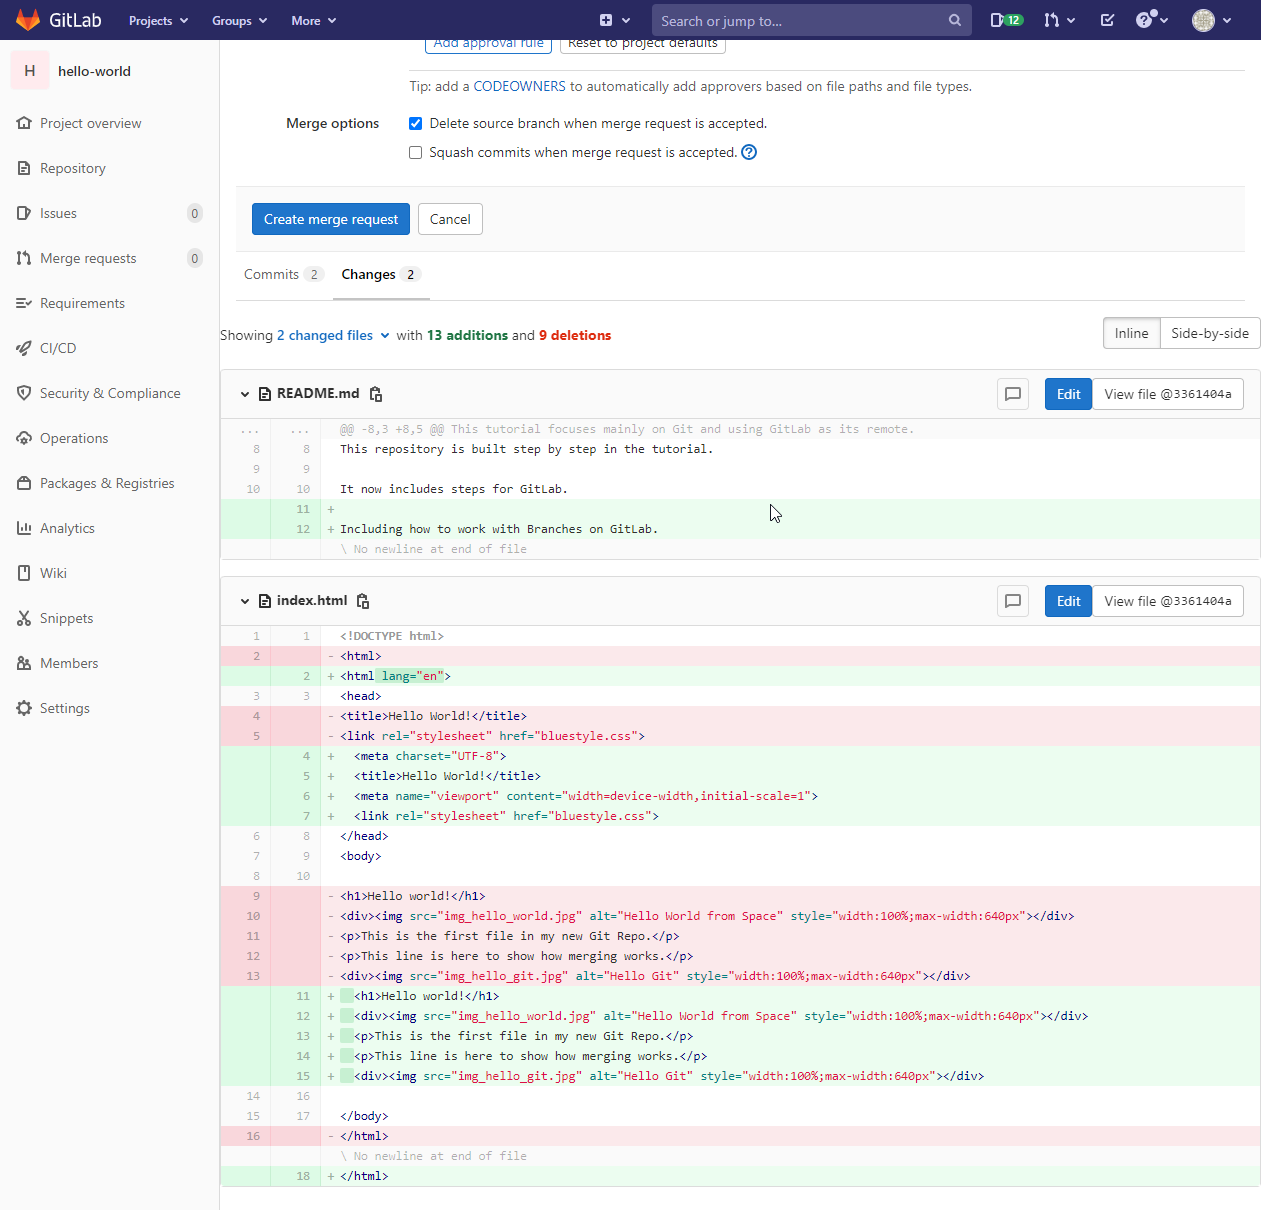Click Create merge request button
The image size is (1261, 1210).
pos(330,219)
